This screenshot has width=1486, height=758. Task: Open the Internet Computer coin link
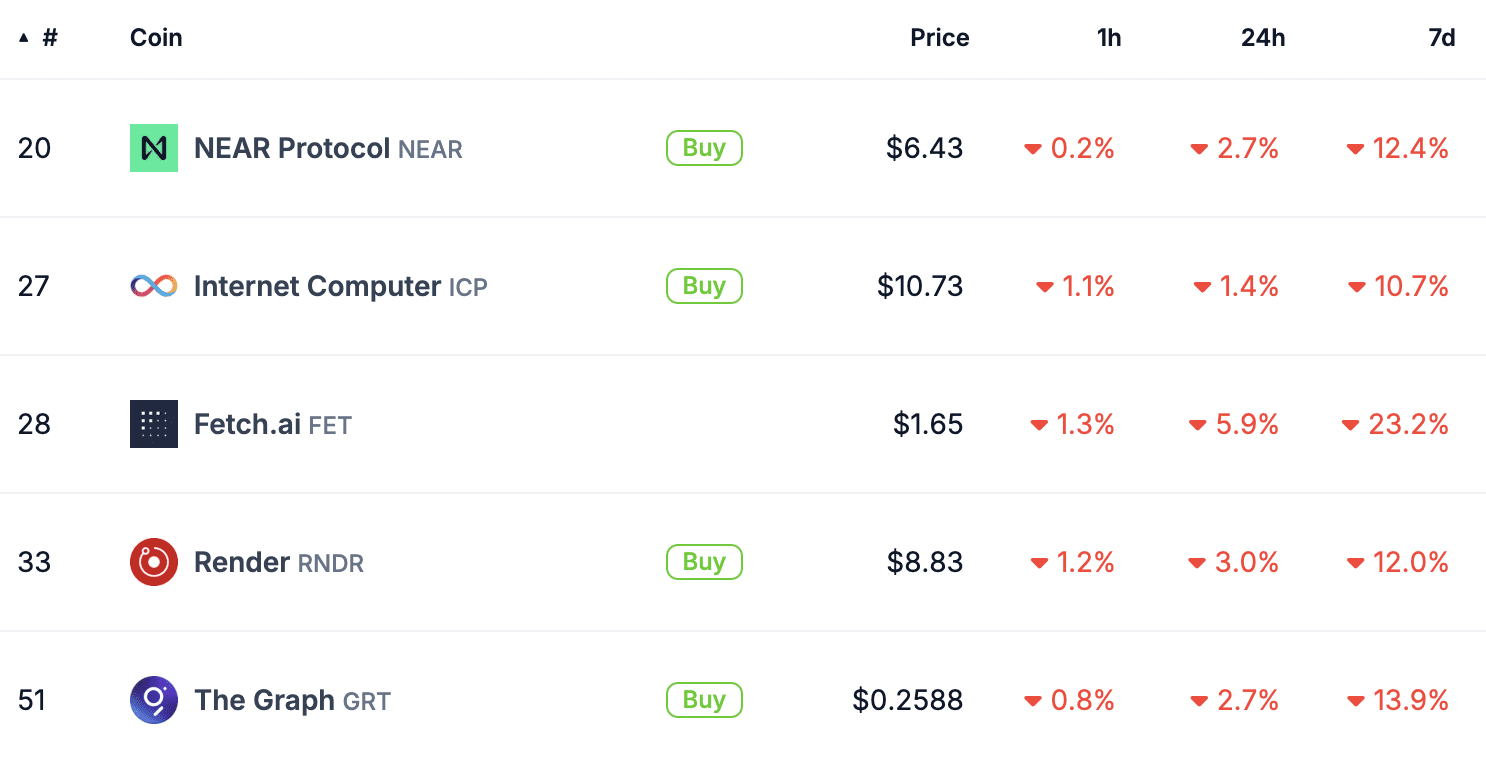[x=316, y=286]
